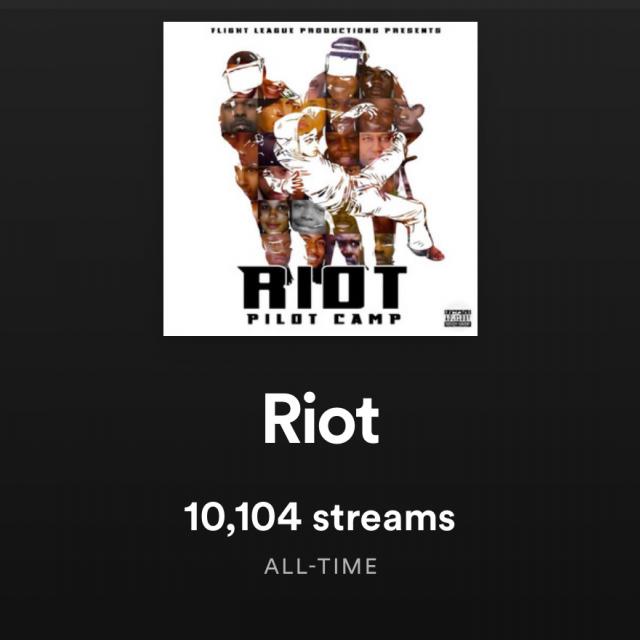Tap "Flight League Productions Presents" header text
The image size is (640, 640).
[326, 31]
